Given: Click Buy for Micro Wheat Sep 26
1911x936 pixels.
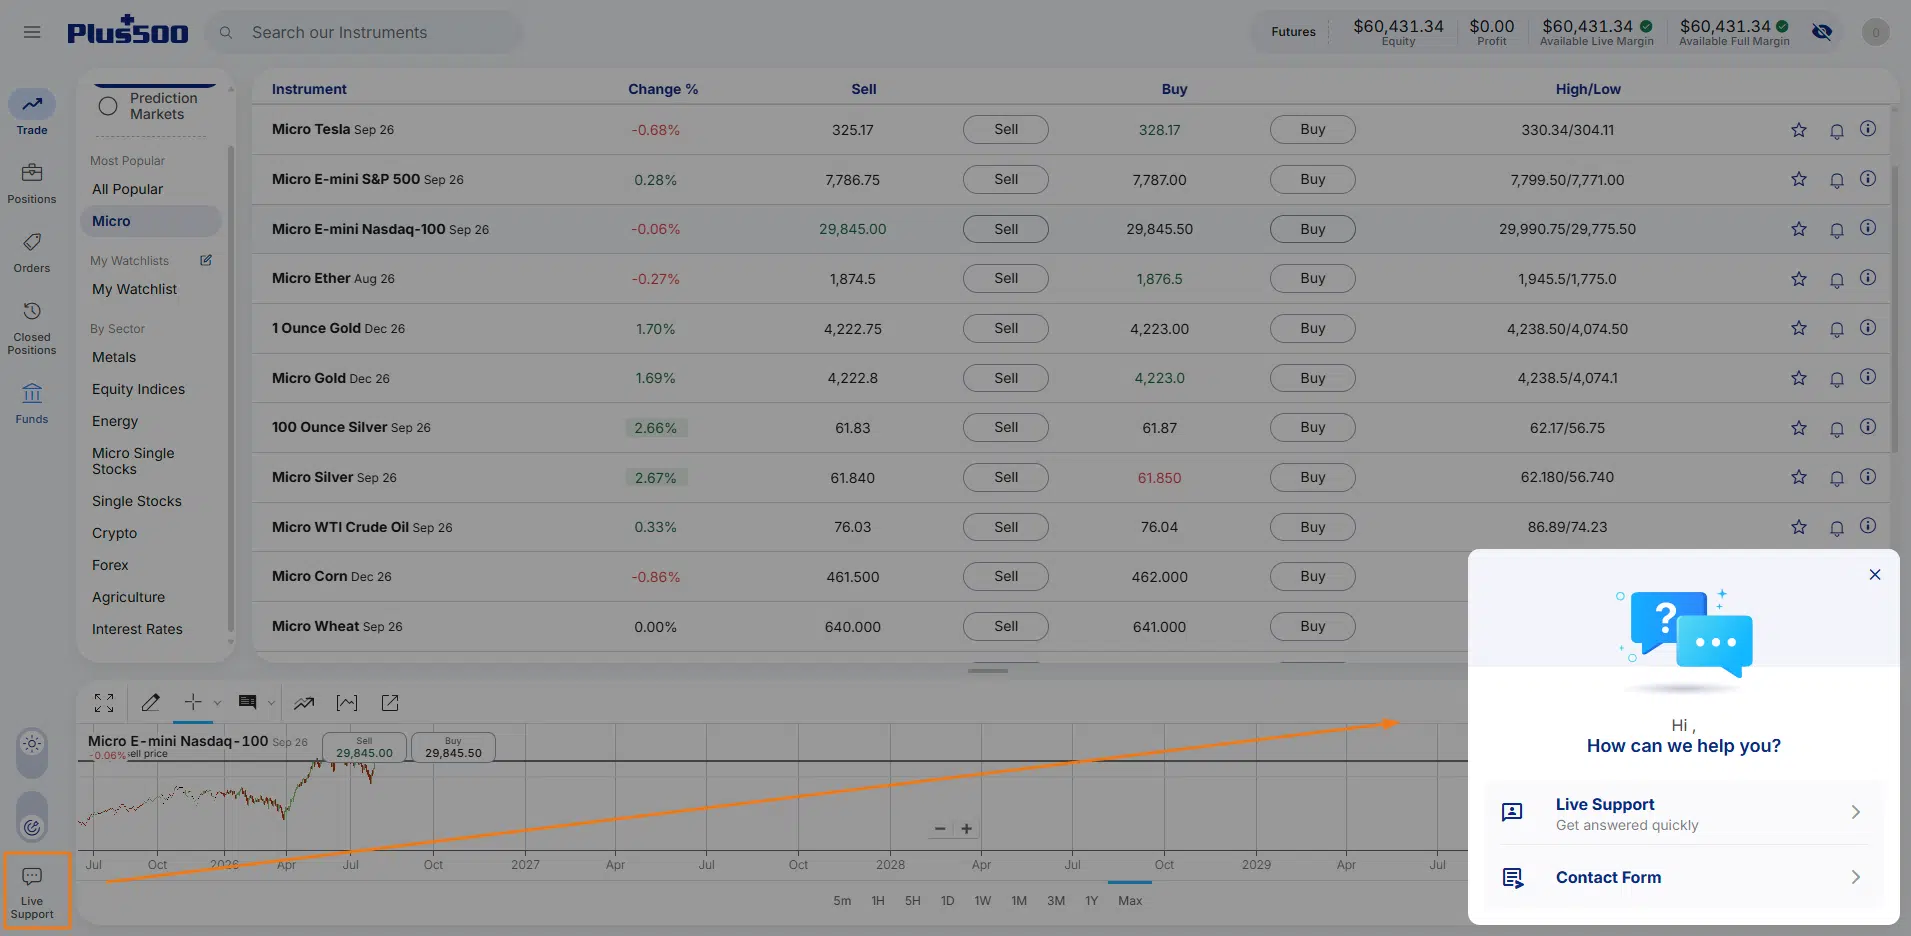Looking at the screenshot, I should click(1313, 626).
